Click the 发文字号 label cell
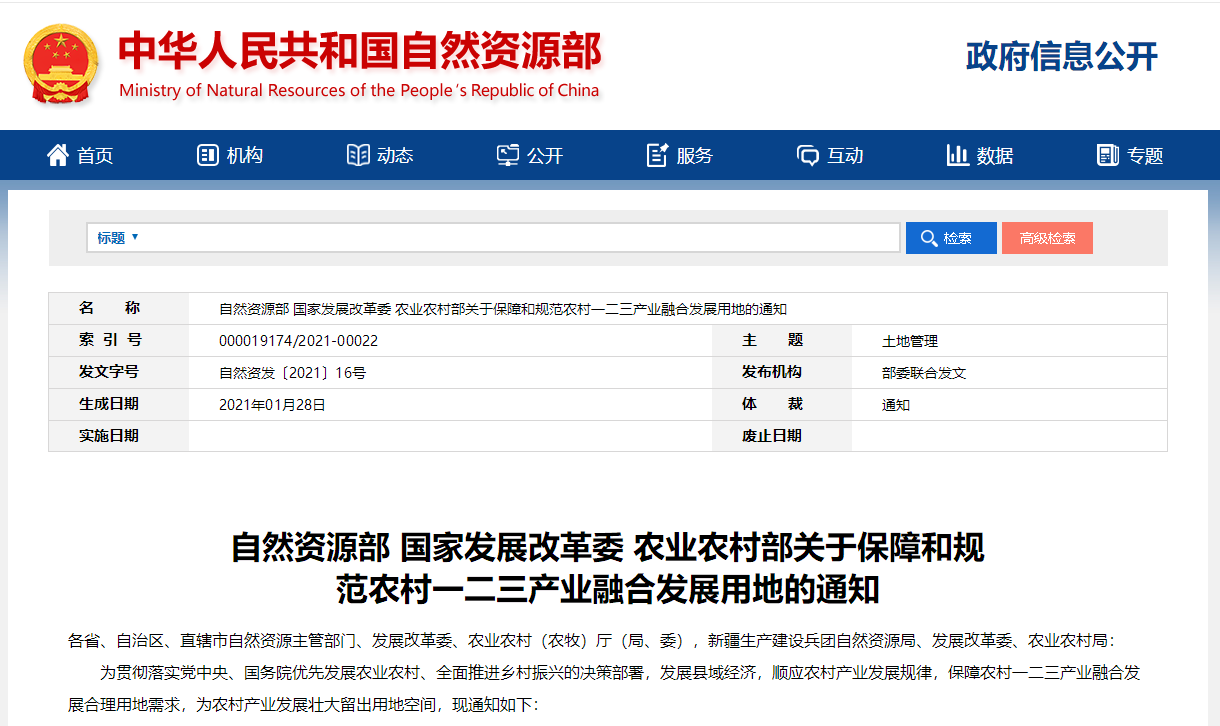This screenshot has height=726, width=1220. pos(119,372)
